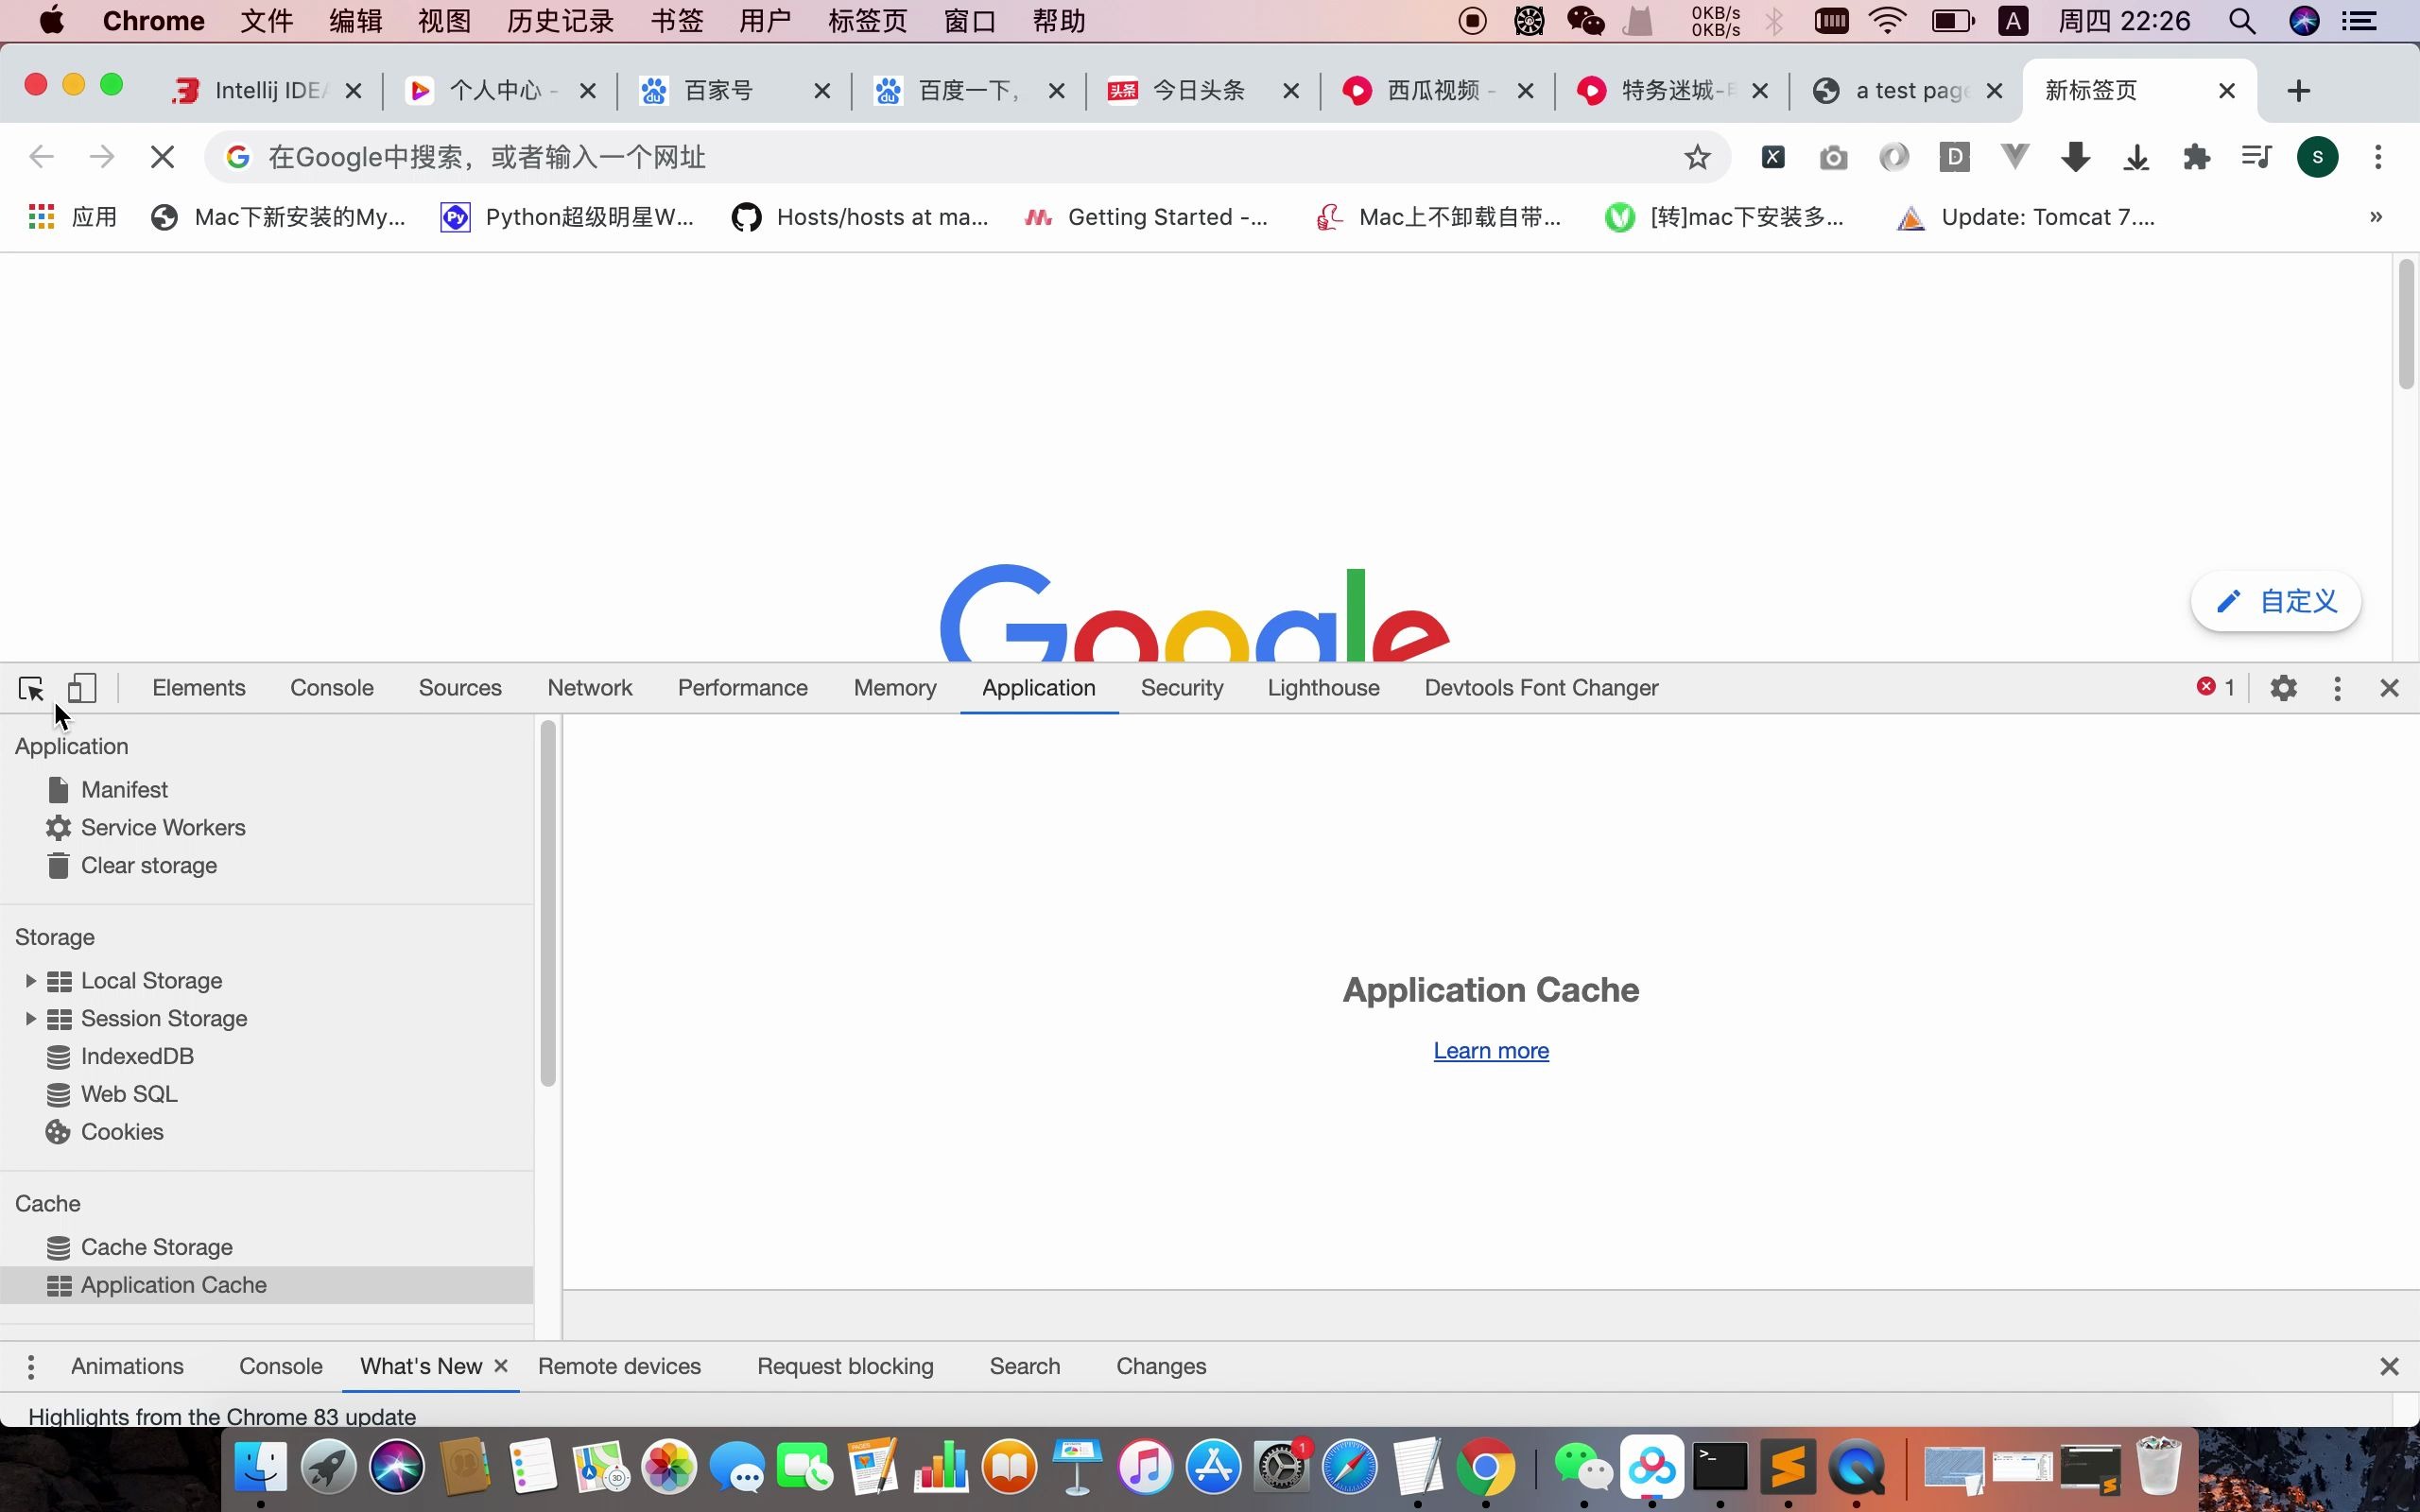Expand the Local Storage tree item
The image size is (2420, 1512).
29,979
